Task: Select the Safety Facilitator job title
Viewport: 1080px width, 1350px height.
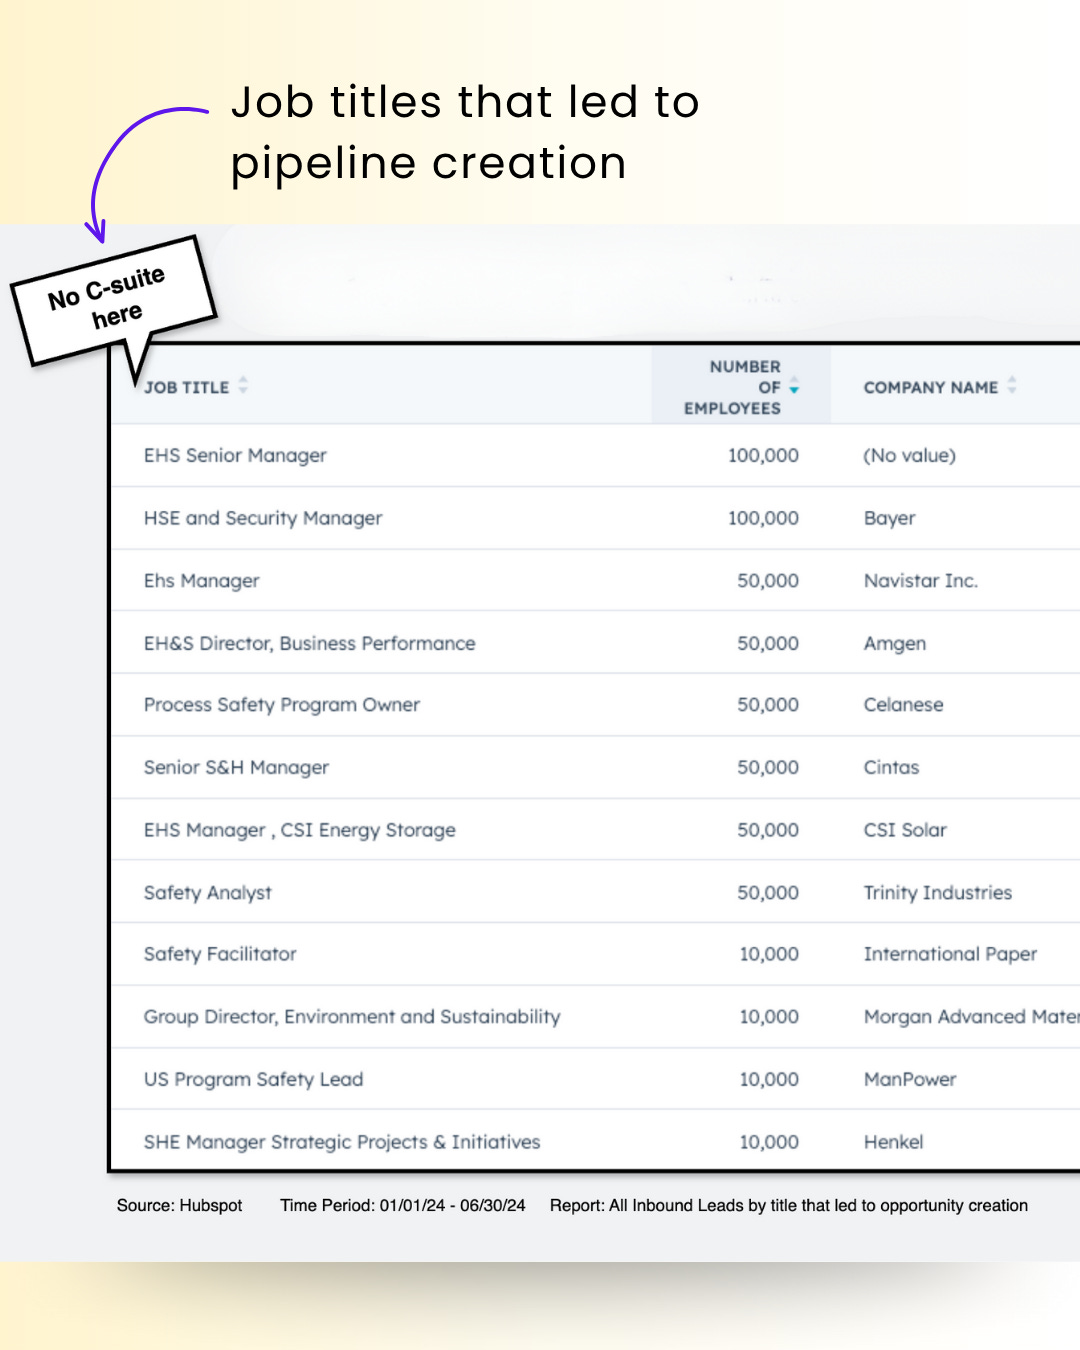Action: point(220,954)
